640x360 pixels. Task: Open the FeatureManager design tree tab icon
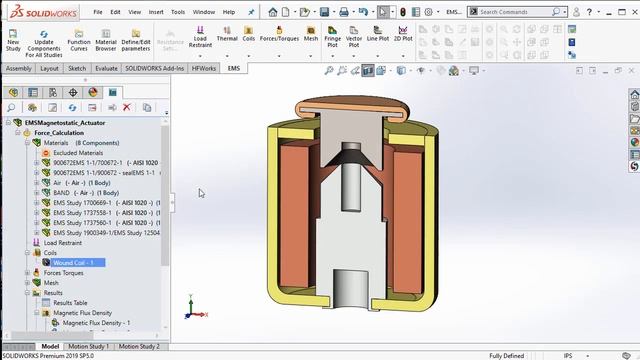(13, 92)
